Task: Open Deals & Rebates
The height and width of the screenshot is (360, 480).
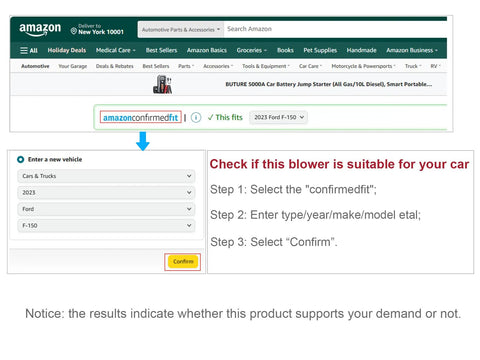Action: pyautogui.click(x=115, y=66)
